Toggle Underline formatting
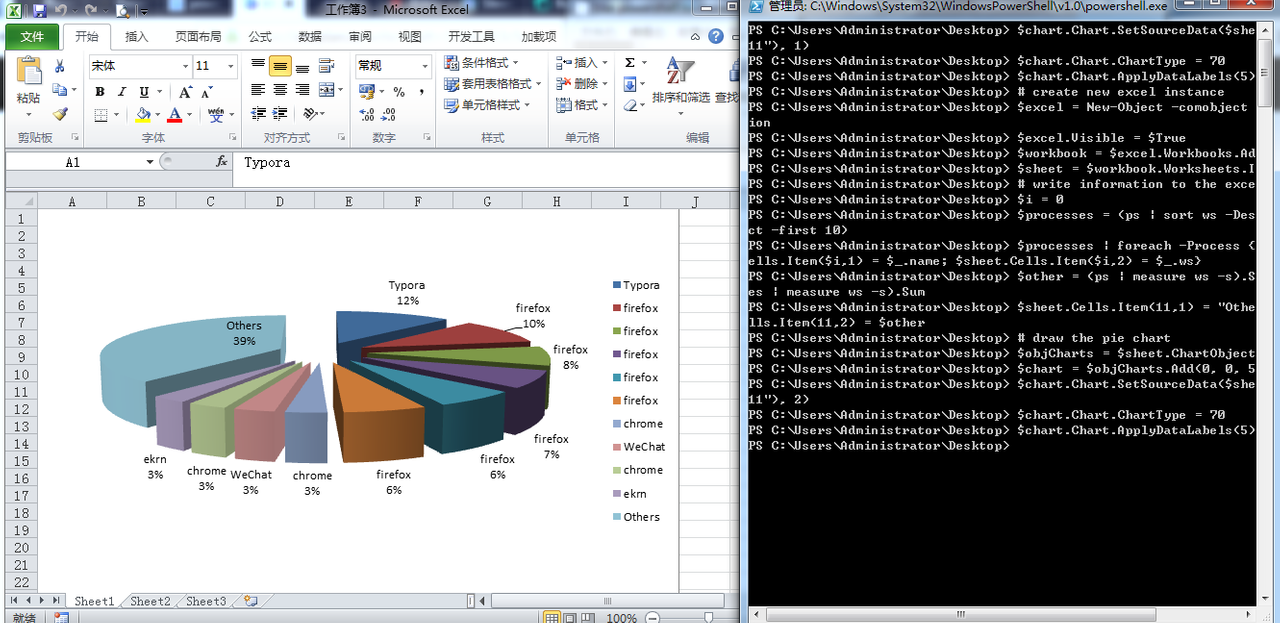Viewport: 1280px width, 623px height. (x=143, y=92)
